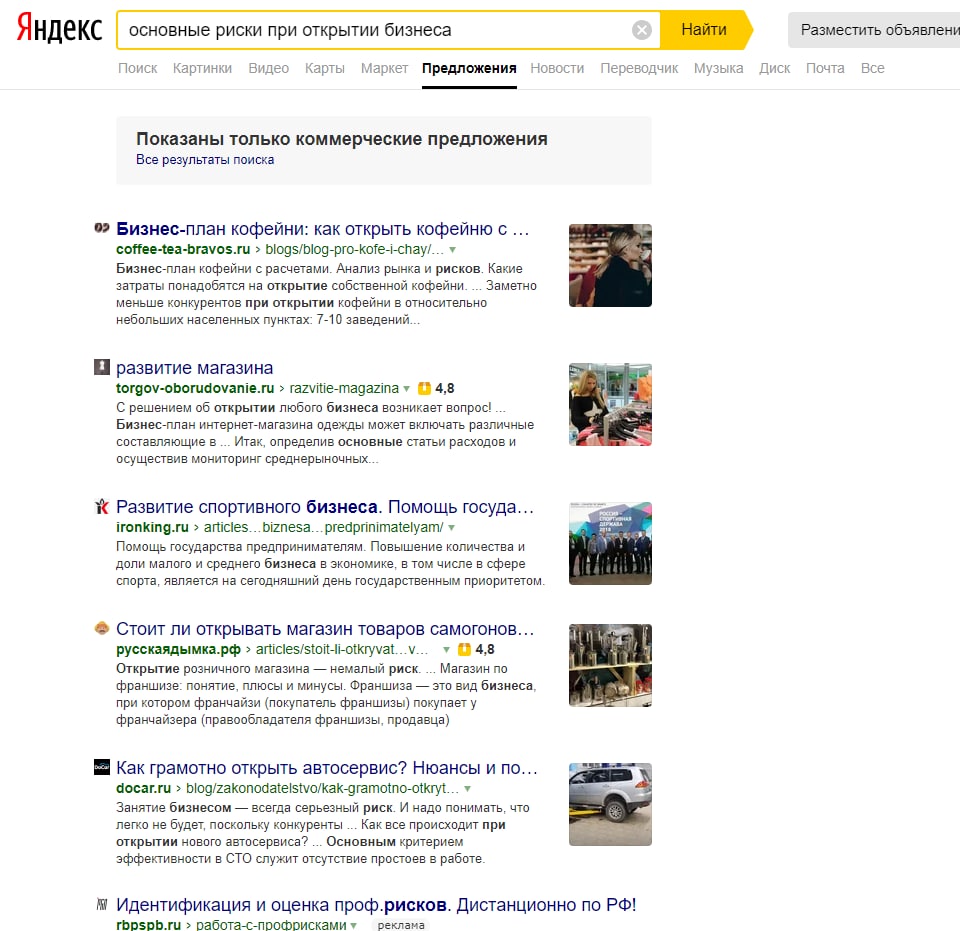This screenshot has height=931, width=960.
Task: Open the Бизнес-план кофейни result title
Action: click(x=323, y=229)
